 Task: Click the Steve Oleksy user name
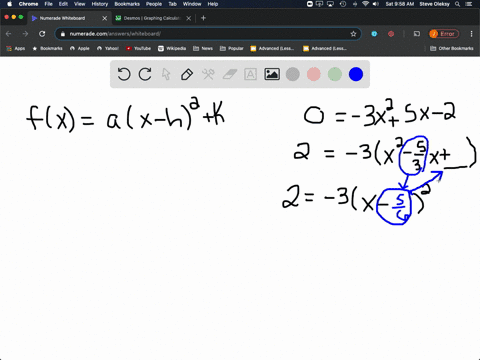point(435,4)
